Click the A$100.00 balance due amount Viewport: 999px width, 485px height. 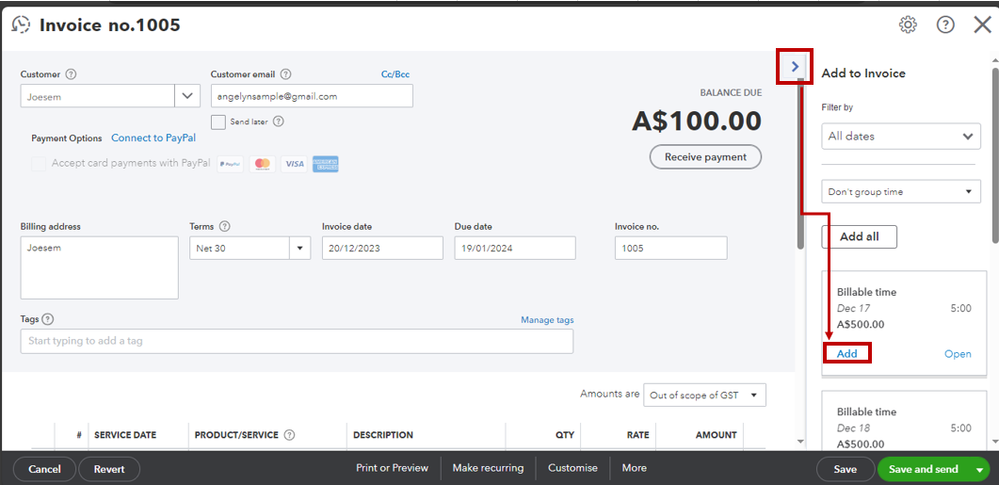tap(696, 121)
